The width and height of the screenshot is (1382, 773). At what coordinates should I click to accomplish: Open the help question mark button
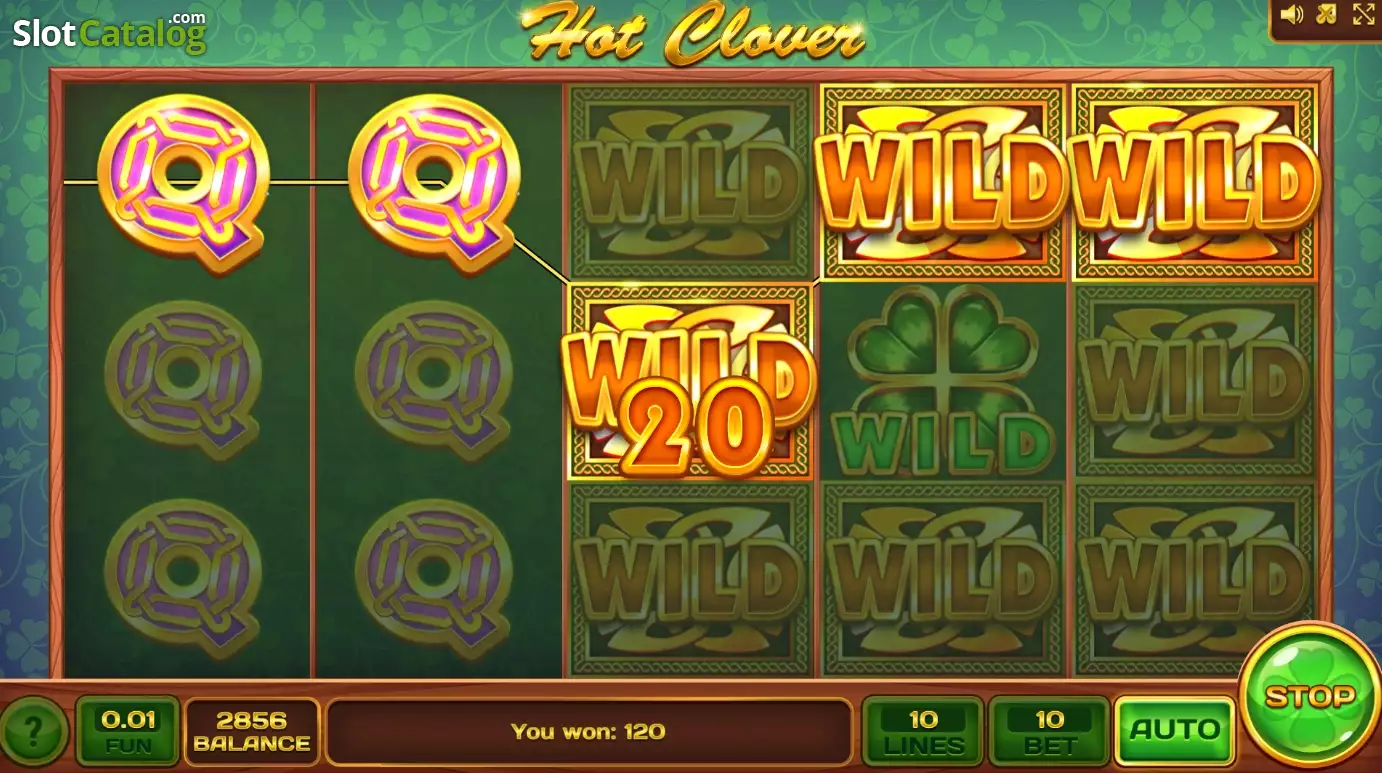click(33, 733)
